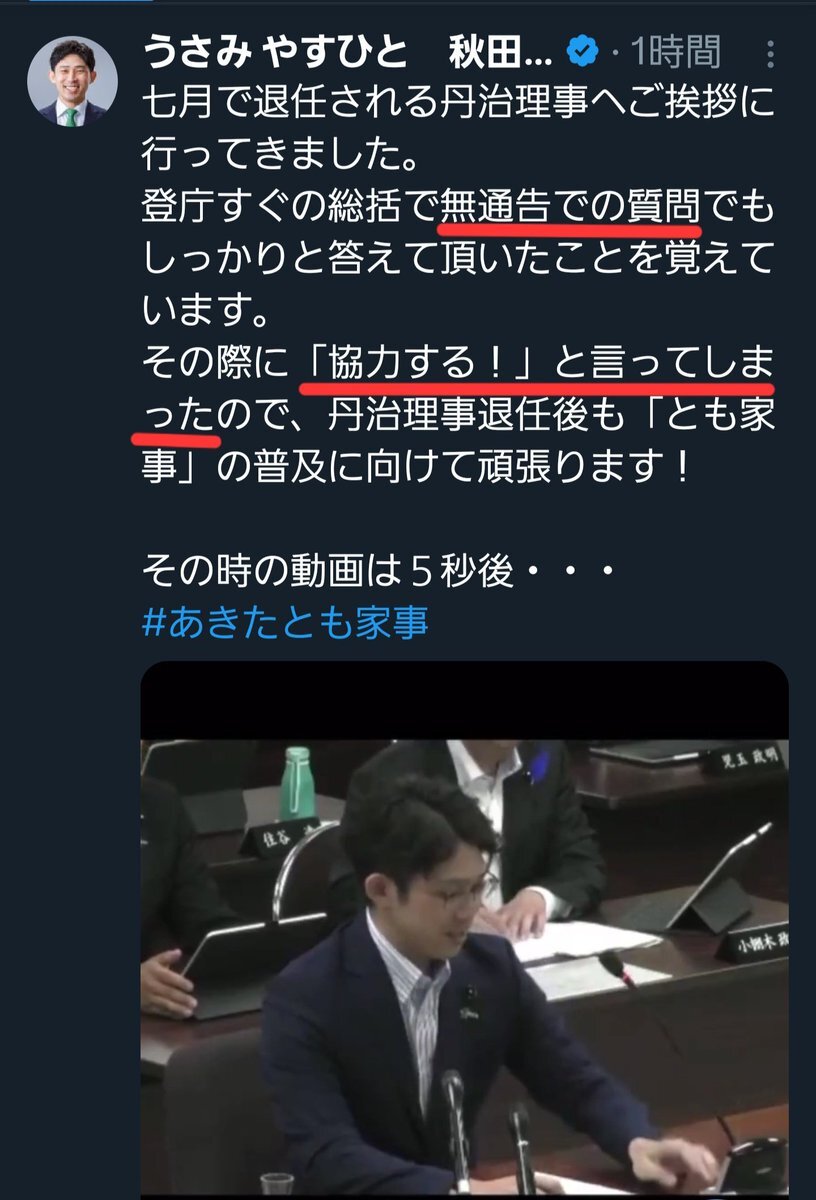Open hashtag #あきたとも家事
Viewport: 816px width, 1200px height.
click(x=286, y=622)
